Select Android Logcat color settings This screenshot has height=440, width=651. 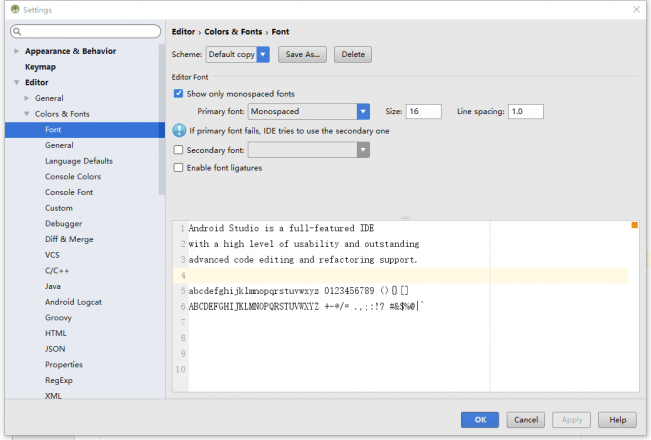73,302
